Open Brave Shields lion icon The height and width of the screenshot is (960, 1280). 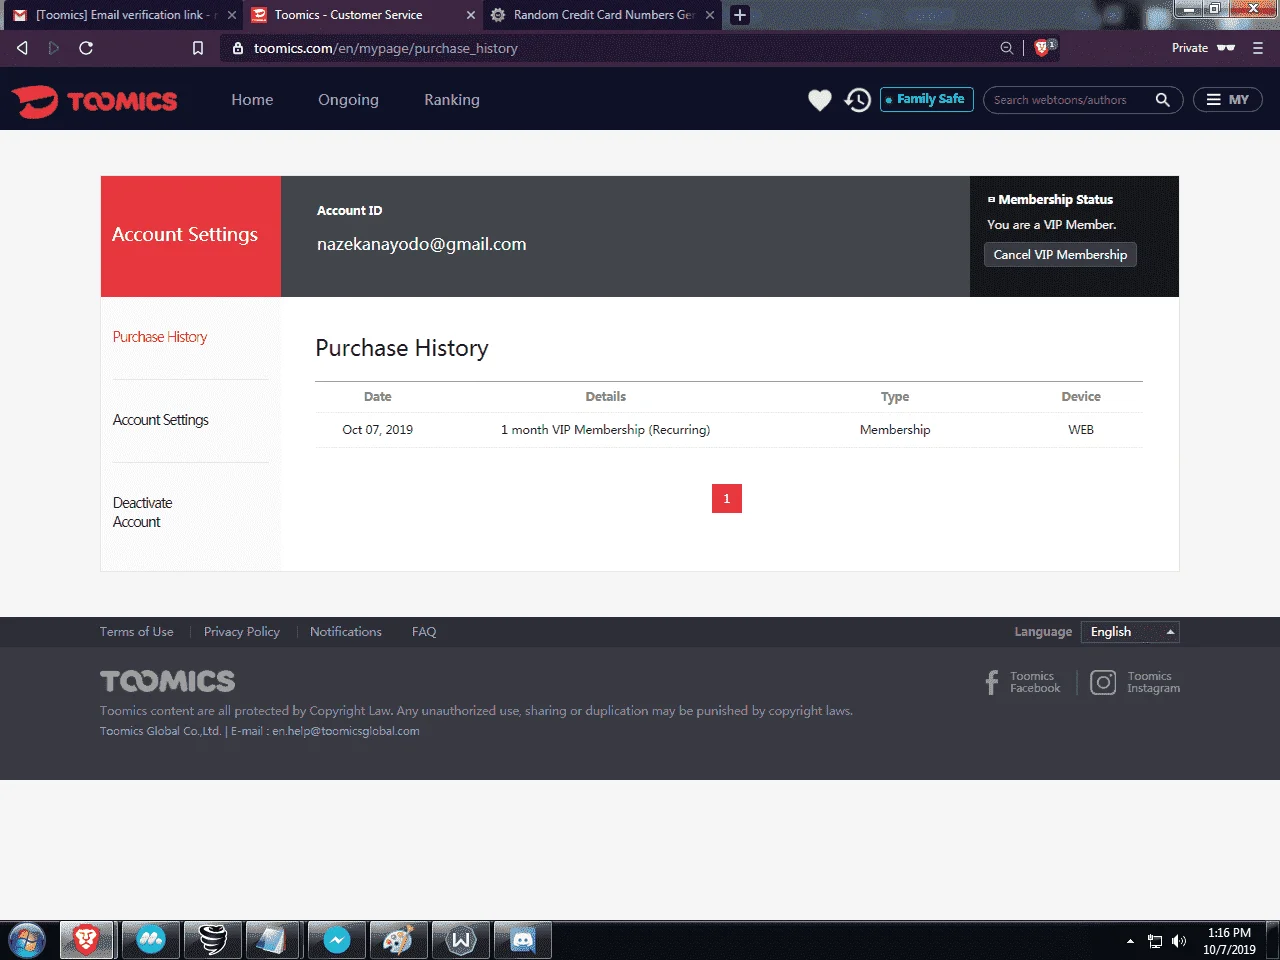click(1042, 48)
